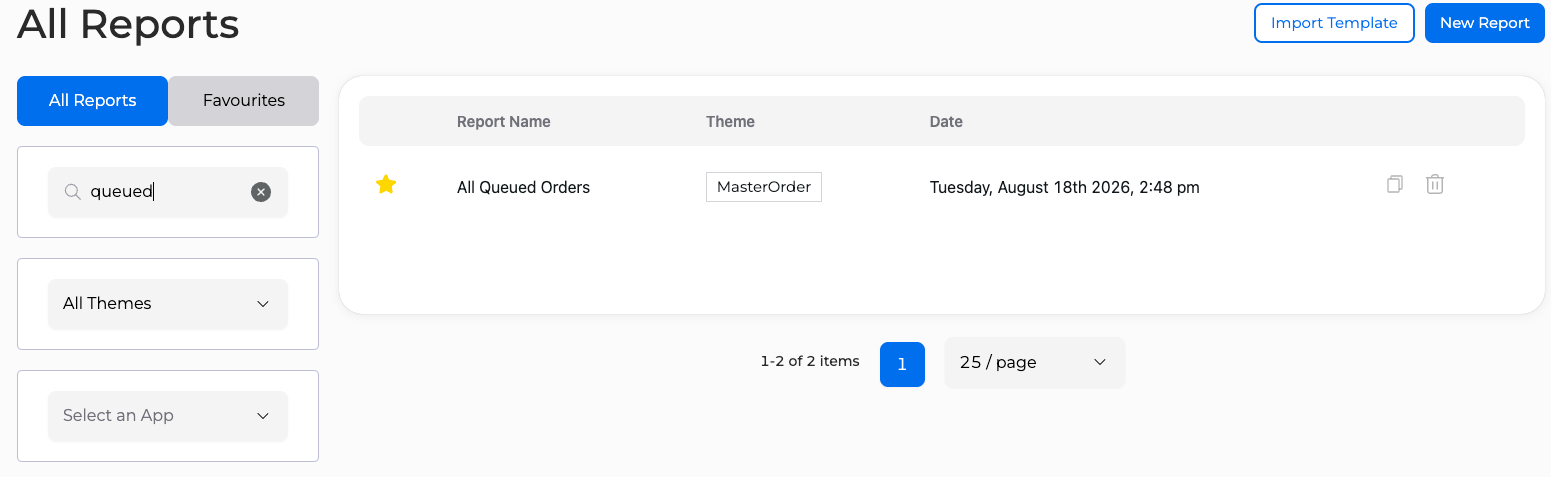Open the All Themes dropdown
Image resolution: width=1551 pixels, height=477 pixels.
168,304
